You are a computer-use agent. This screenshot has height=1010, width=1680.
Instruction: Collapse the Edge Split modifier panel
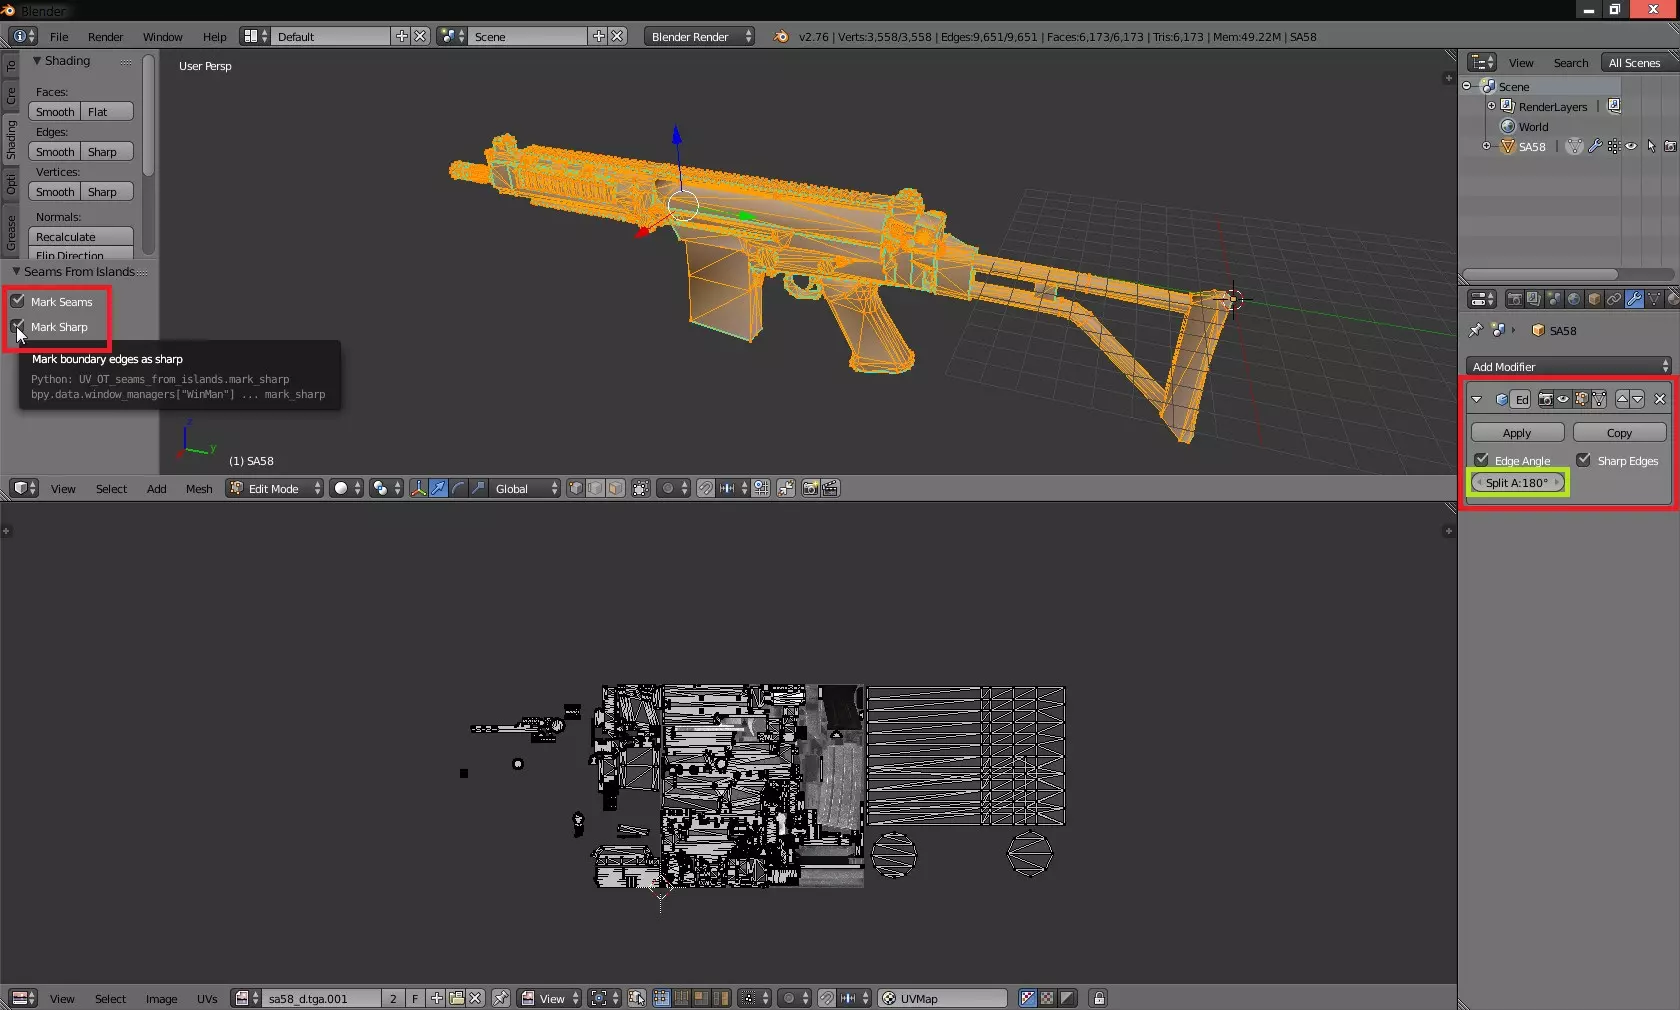coord(1476,399)
